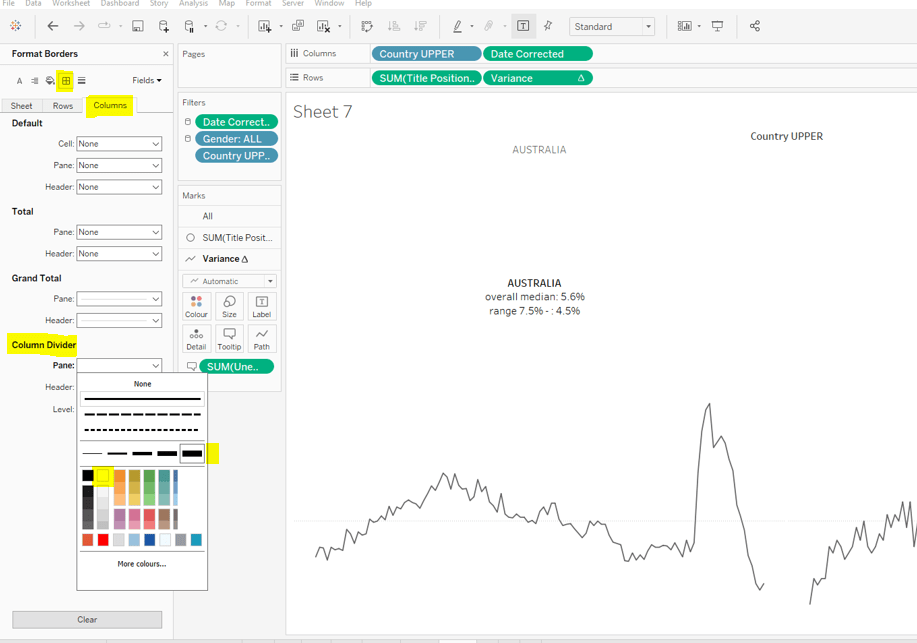Viewport: 917px width, 643px height.
Task: Choose the dashed line style
Action: tap(142, 414)
